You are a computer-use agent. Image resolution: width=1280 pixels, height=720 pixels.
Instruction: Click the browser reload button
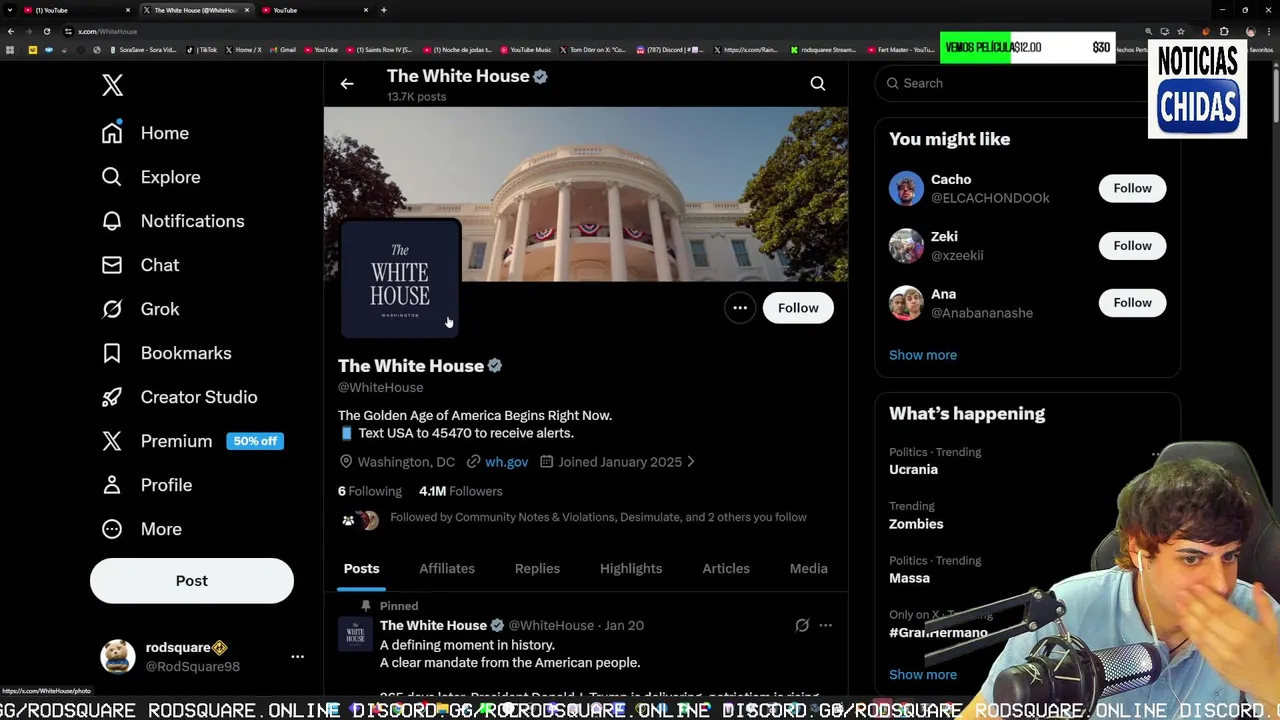[x=46, y=31]
